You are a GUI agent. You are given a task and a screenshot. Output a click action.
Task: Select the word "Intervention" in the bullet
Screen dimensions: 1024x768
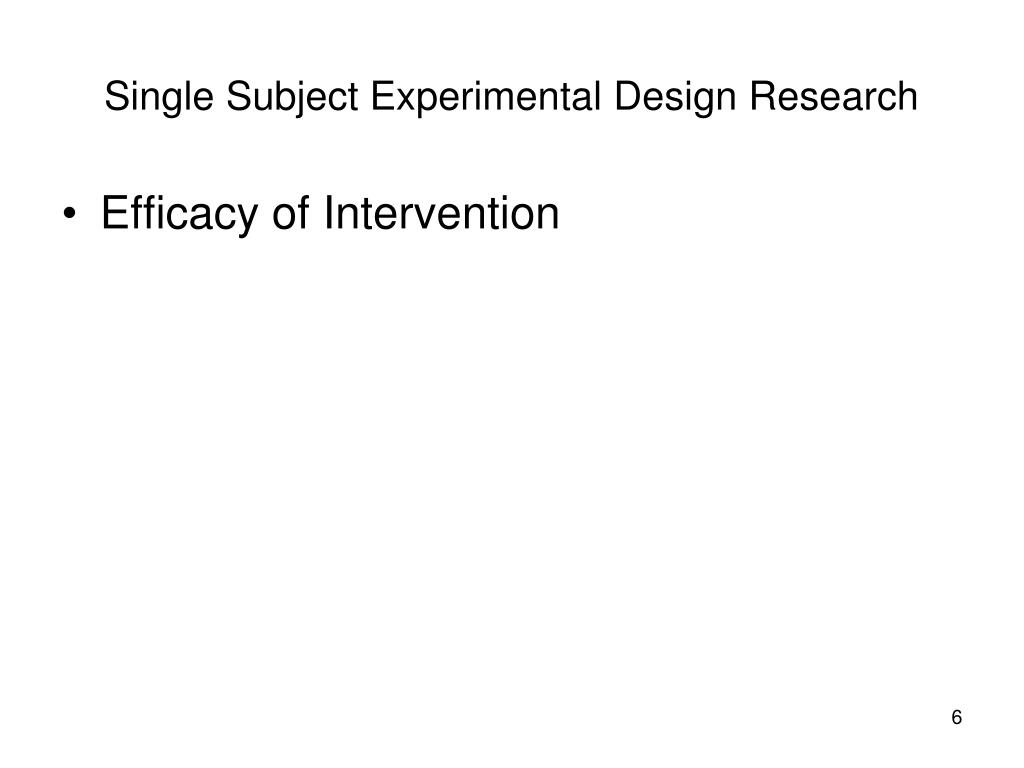(x=441, y=212)
